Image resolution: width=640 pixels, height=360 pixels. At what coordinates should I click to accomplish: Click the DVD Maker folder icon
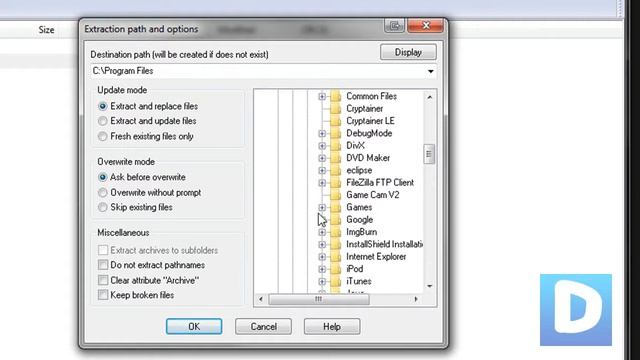coord(336,158)
